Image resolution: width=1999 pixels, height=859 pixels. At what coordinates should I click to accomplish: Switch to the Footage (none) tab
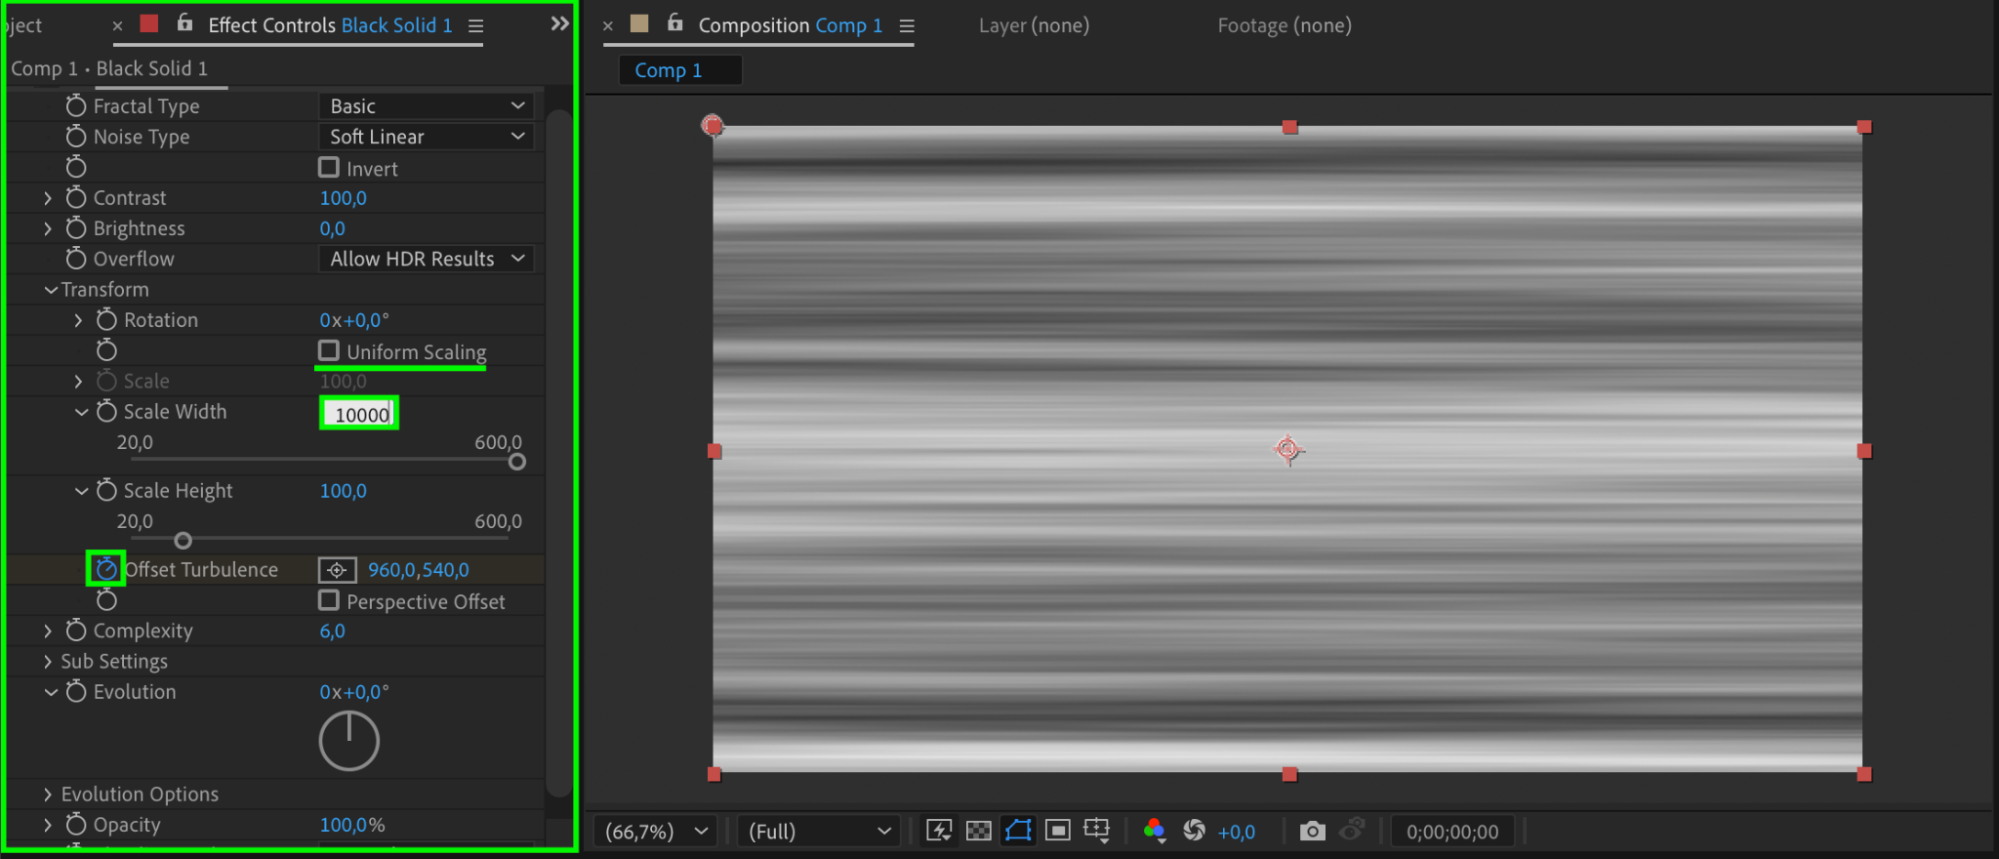1284,25
